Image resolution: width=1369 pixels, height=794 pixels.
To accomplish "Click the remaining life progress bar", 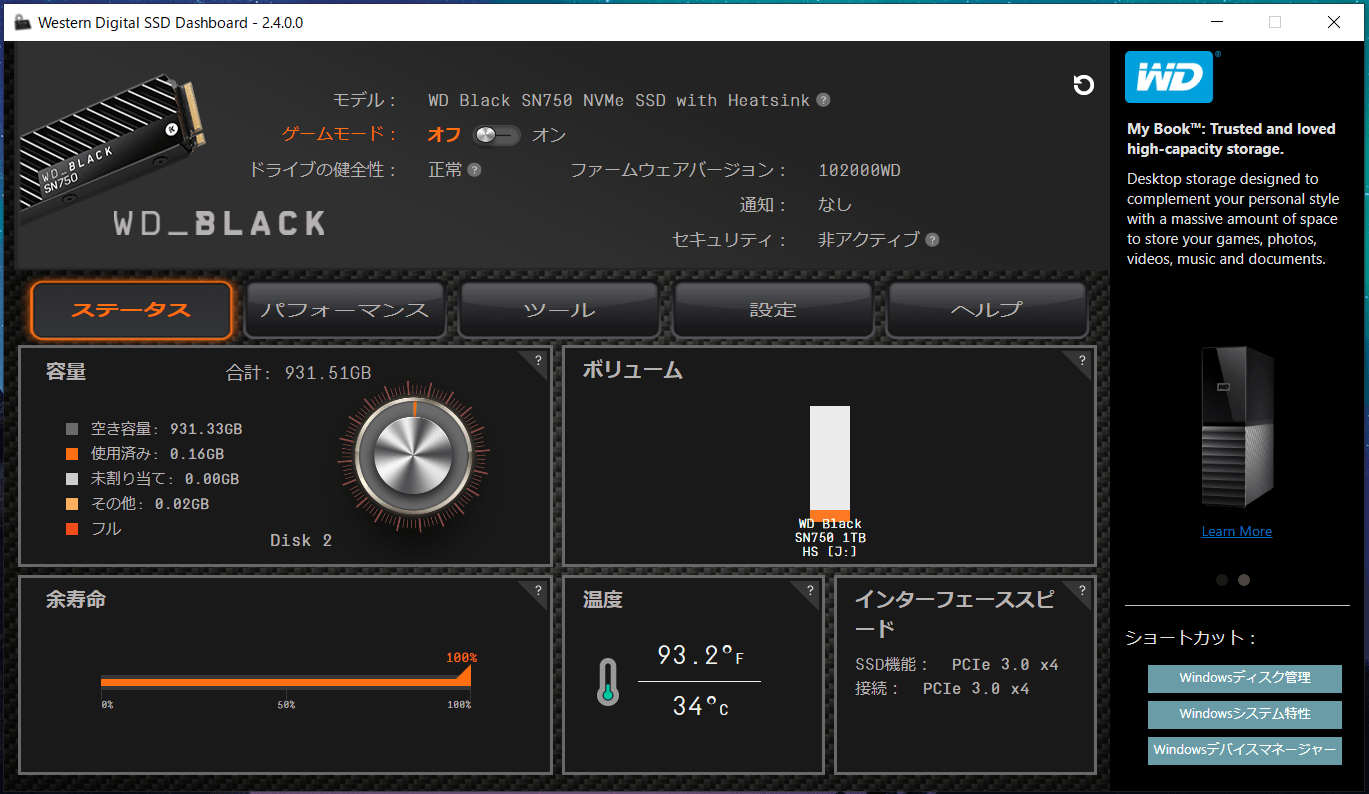I will coord(286,680).
